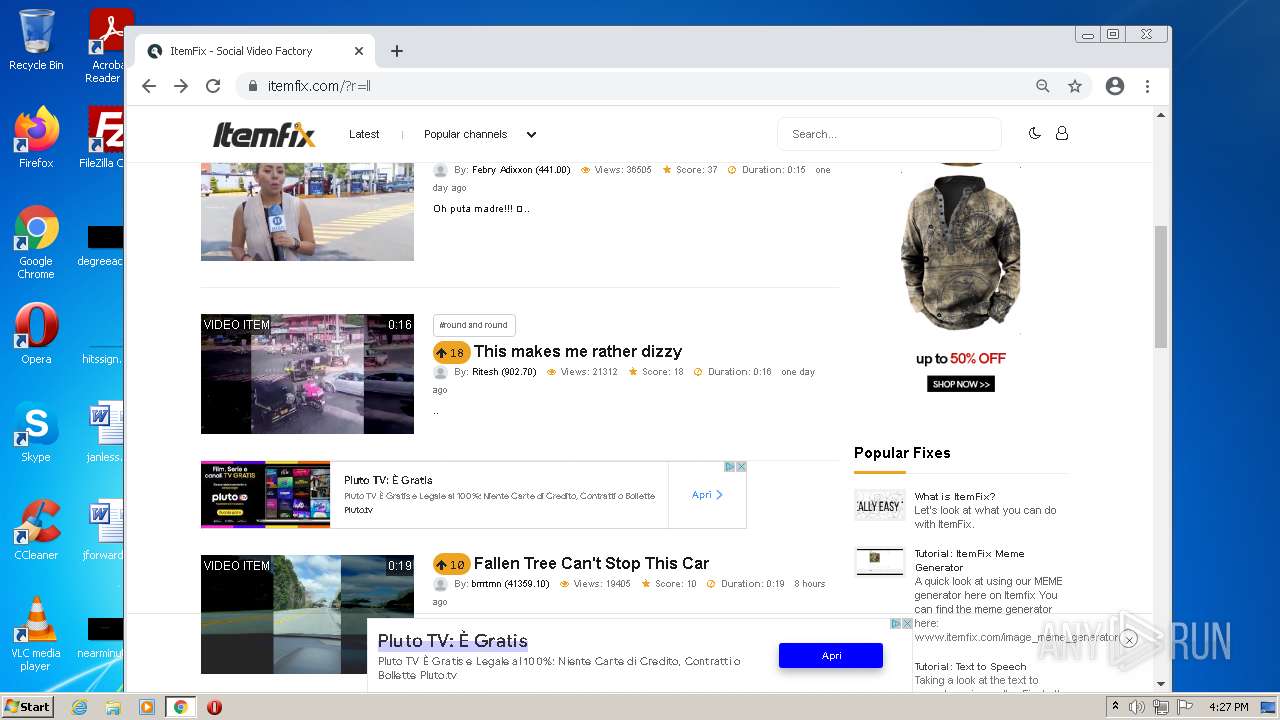Open the Latest menu item
This screenshot has height=720, width=1280.
[364, 134]
